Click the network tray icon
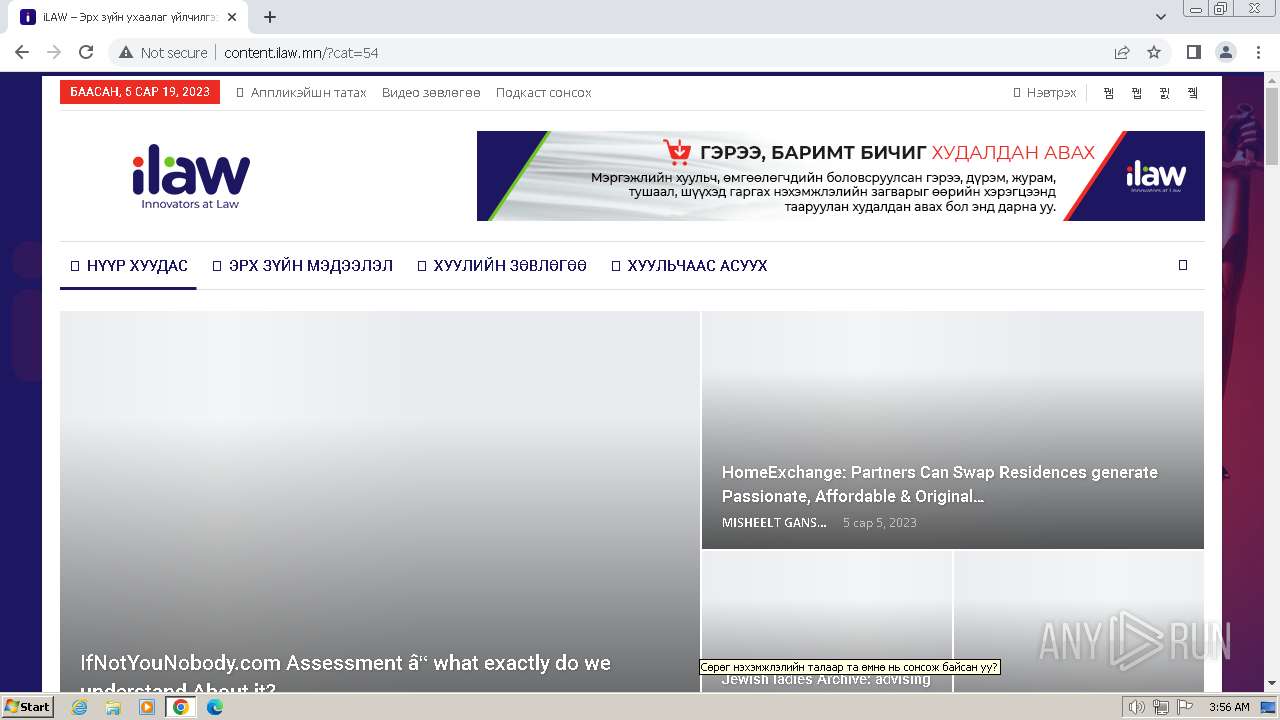This screenshot has height=720, width=1280. coord(1160,707)
